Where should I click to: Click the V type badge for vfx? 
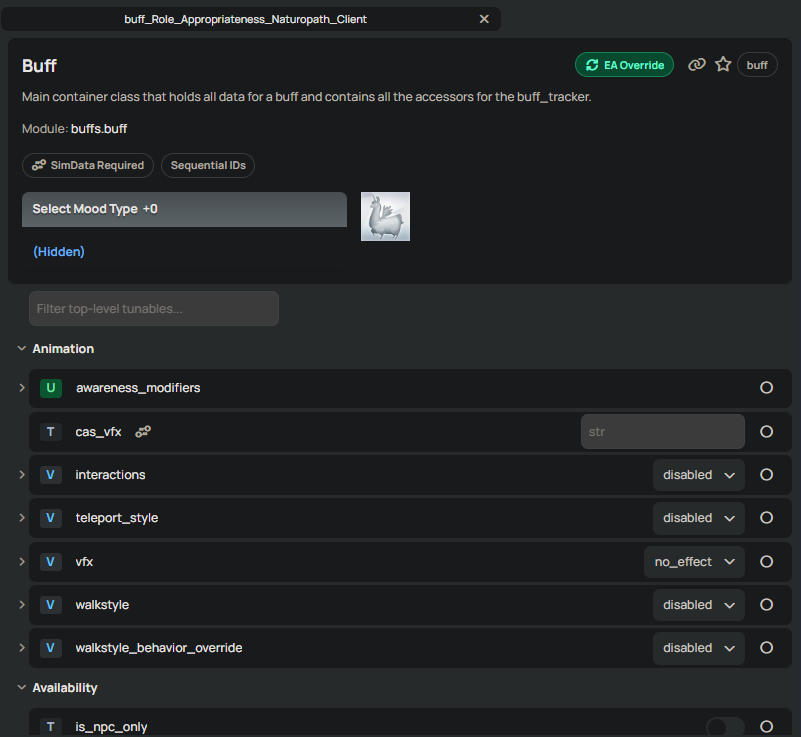(51, 562)
